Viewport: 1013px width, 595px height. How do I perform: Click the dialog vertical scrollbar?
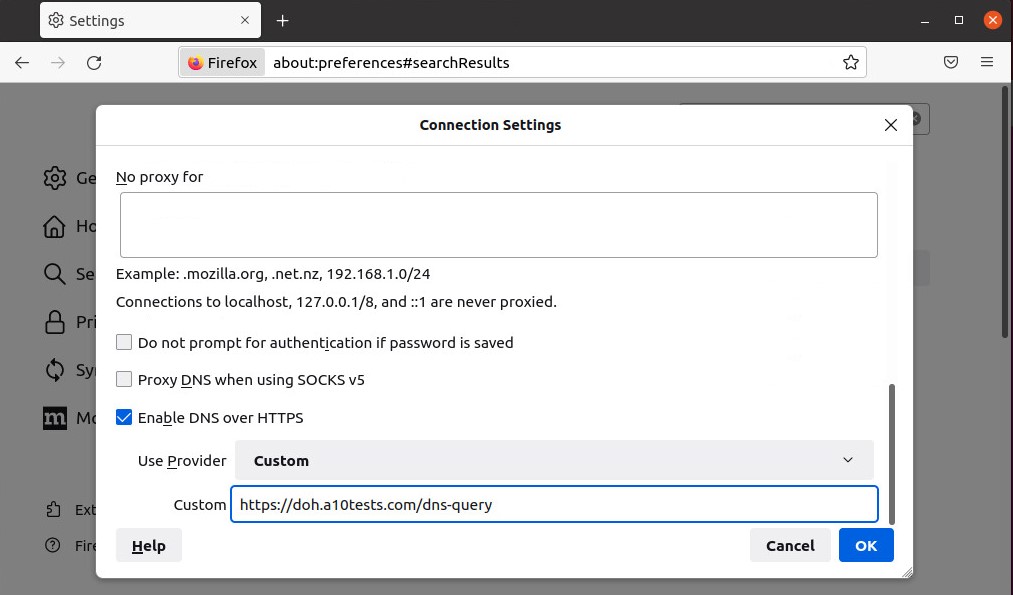(892, 454)
